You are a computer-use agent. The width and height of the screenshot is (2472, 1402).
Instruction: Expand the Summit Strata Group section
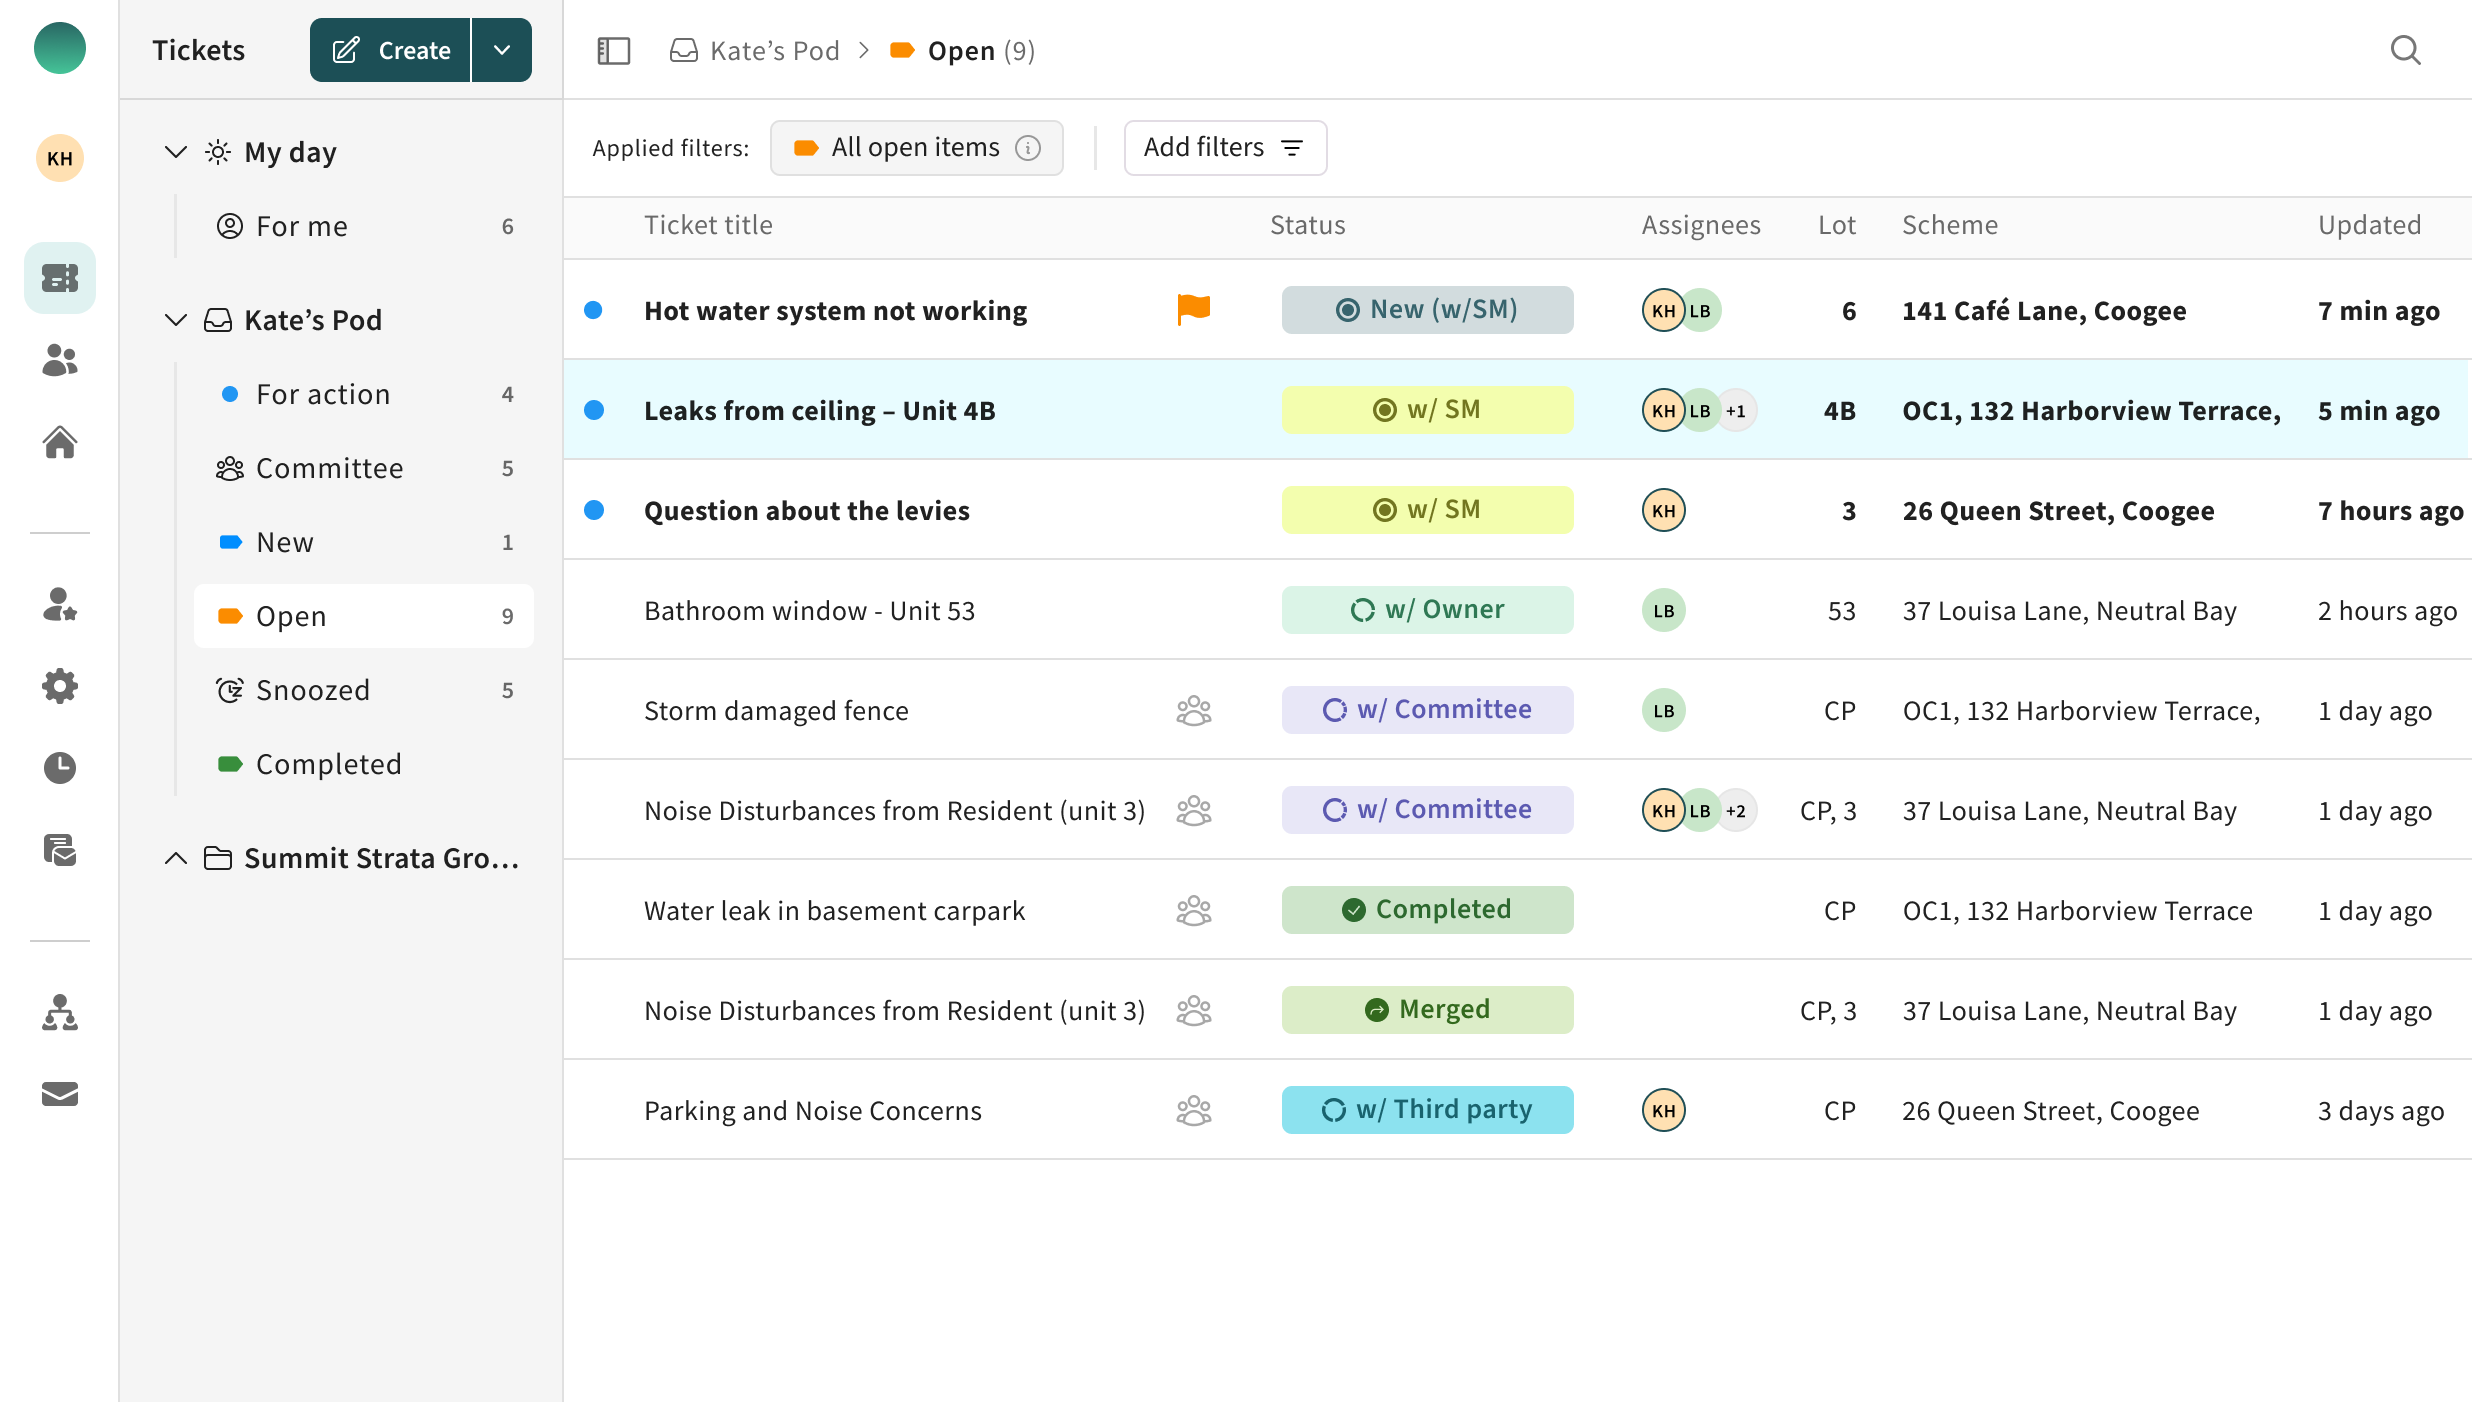tap(176, 858)
